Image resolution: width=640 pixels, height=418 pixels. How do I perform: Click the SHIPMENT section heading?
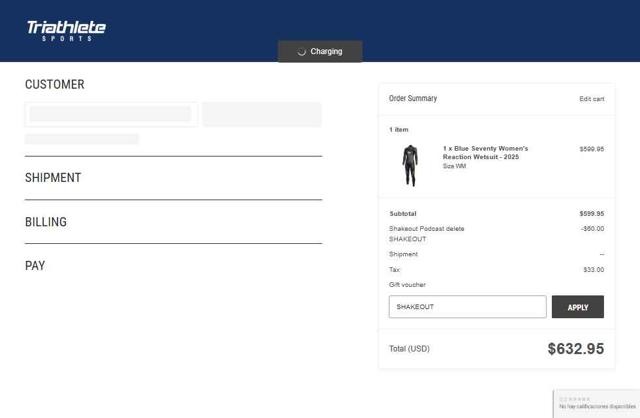pos(53,178)
